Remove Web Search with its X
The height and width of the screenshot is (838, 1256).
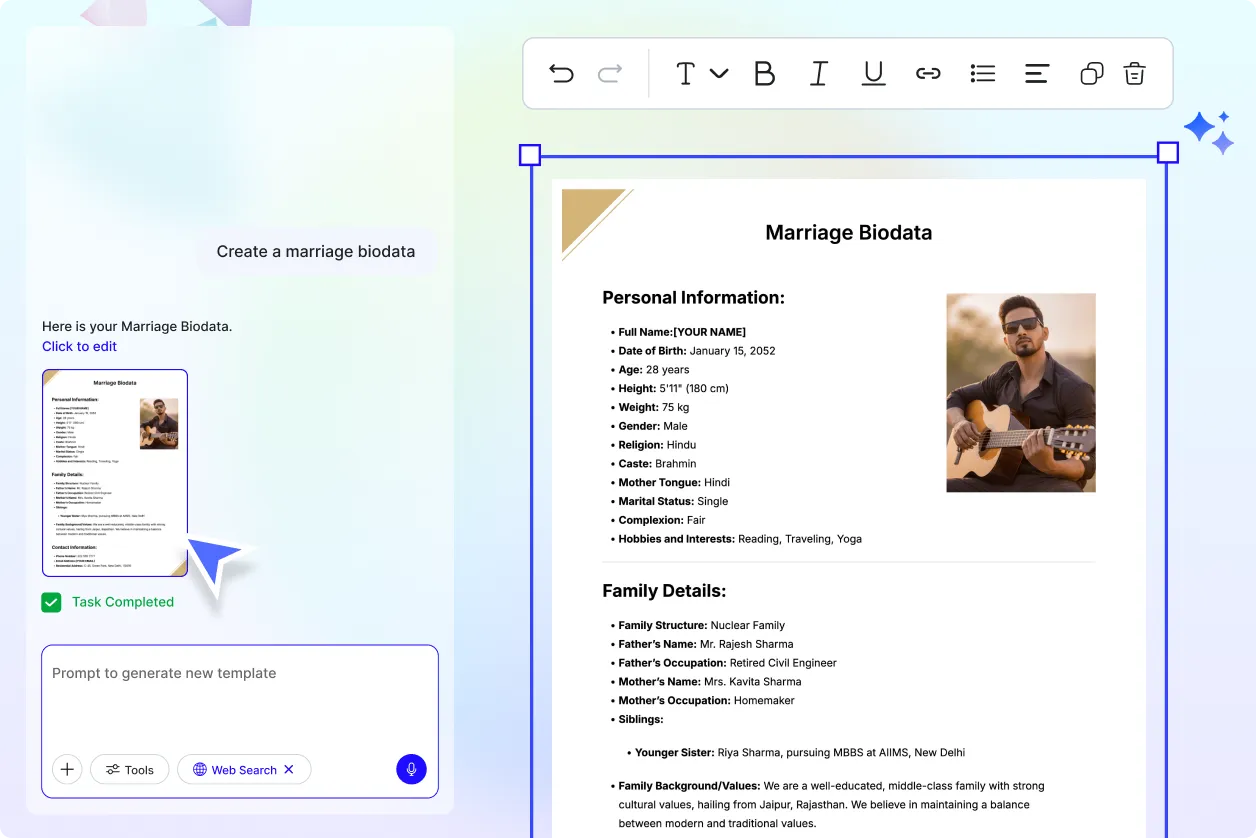(x=289, y=769)
